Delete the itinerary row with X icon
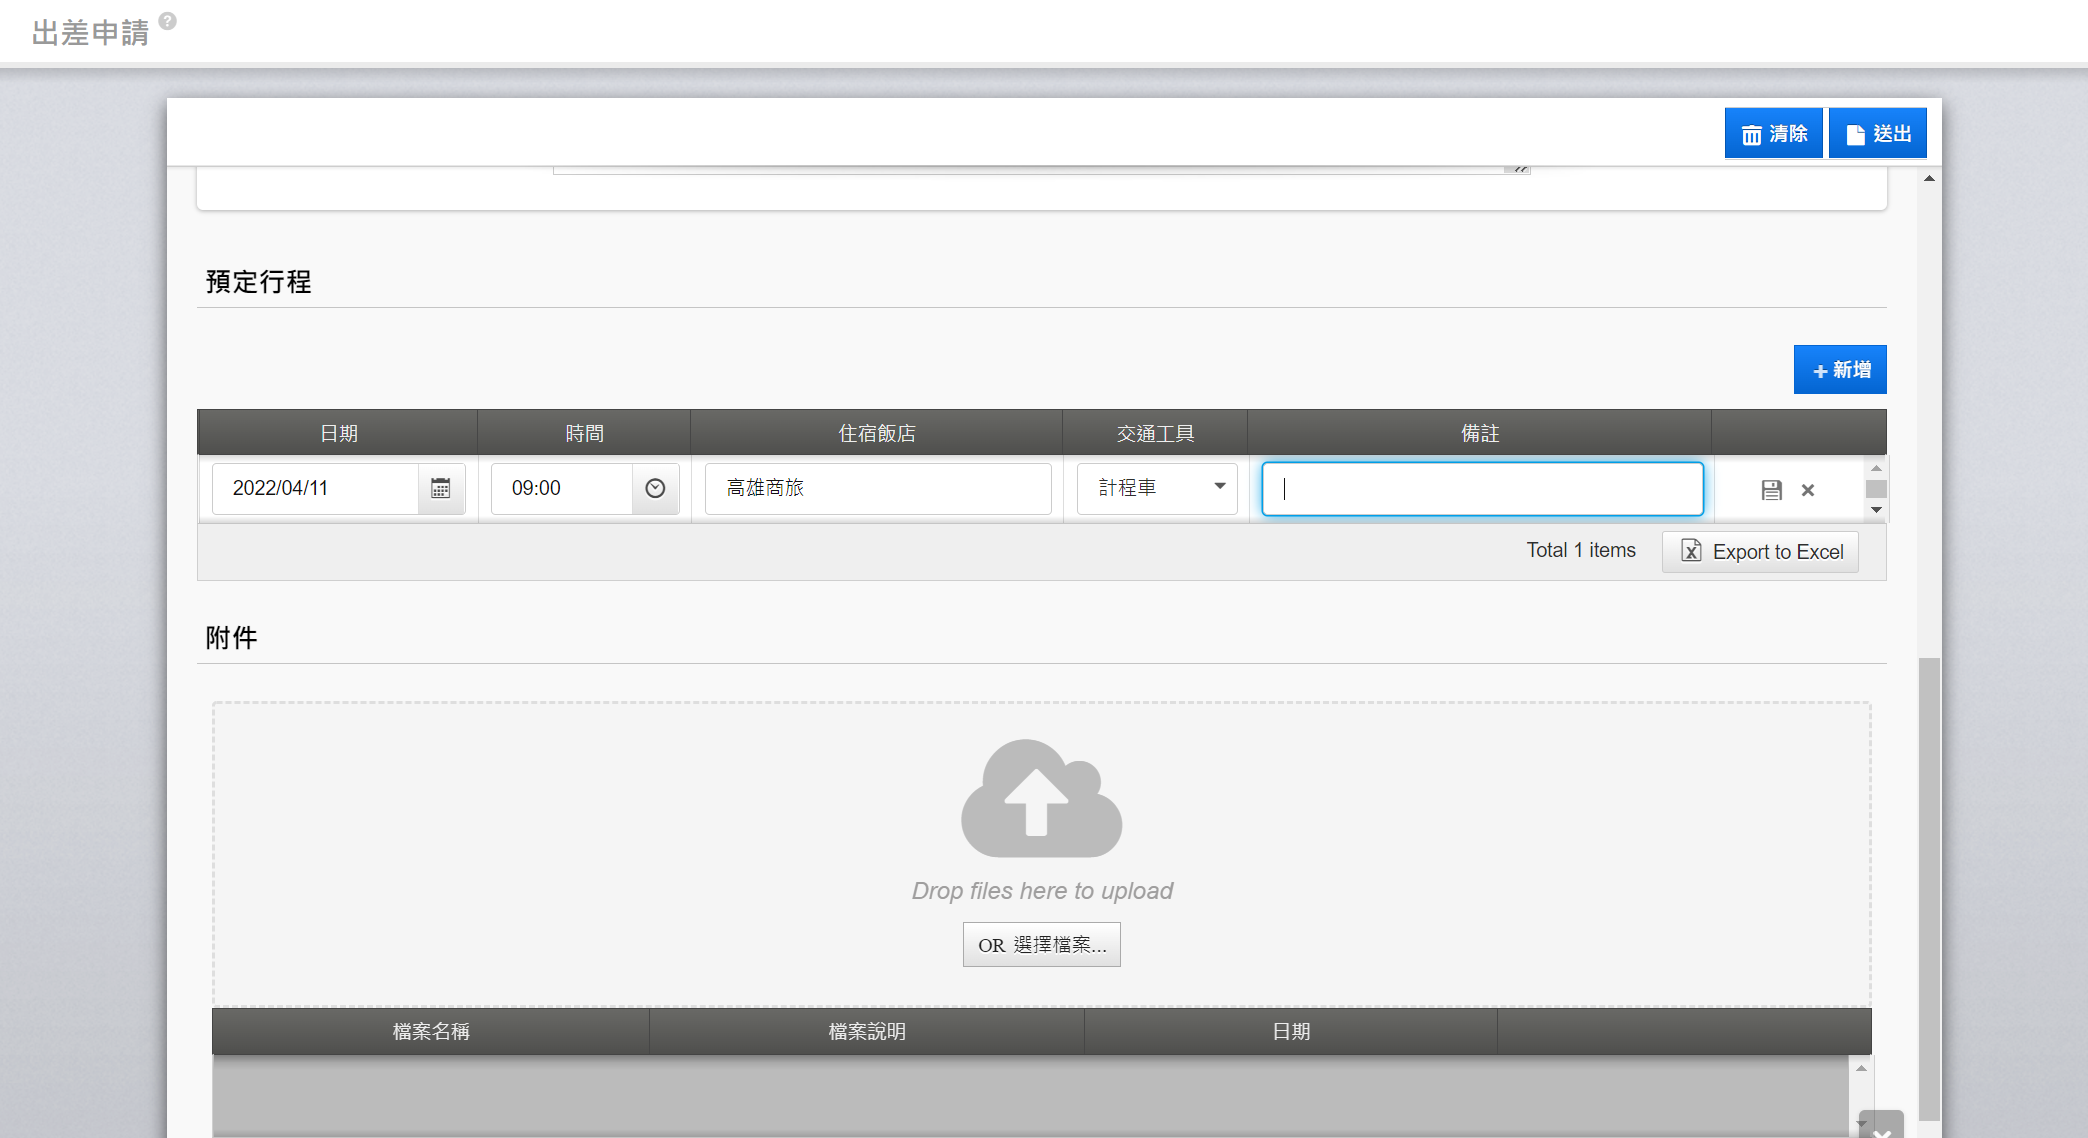 pos(1808,490)
